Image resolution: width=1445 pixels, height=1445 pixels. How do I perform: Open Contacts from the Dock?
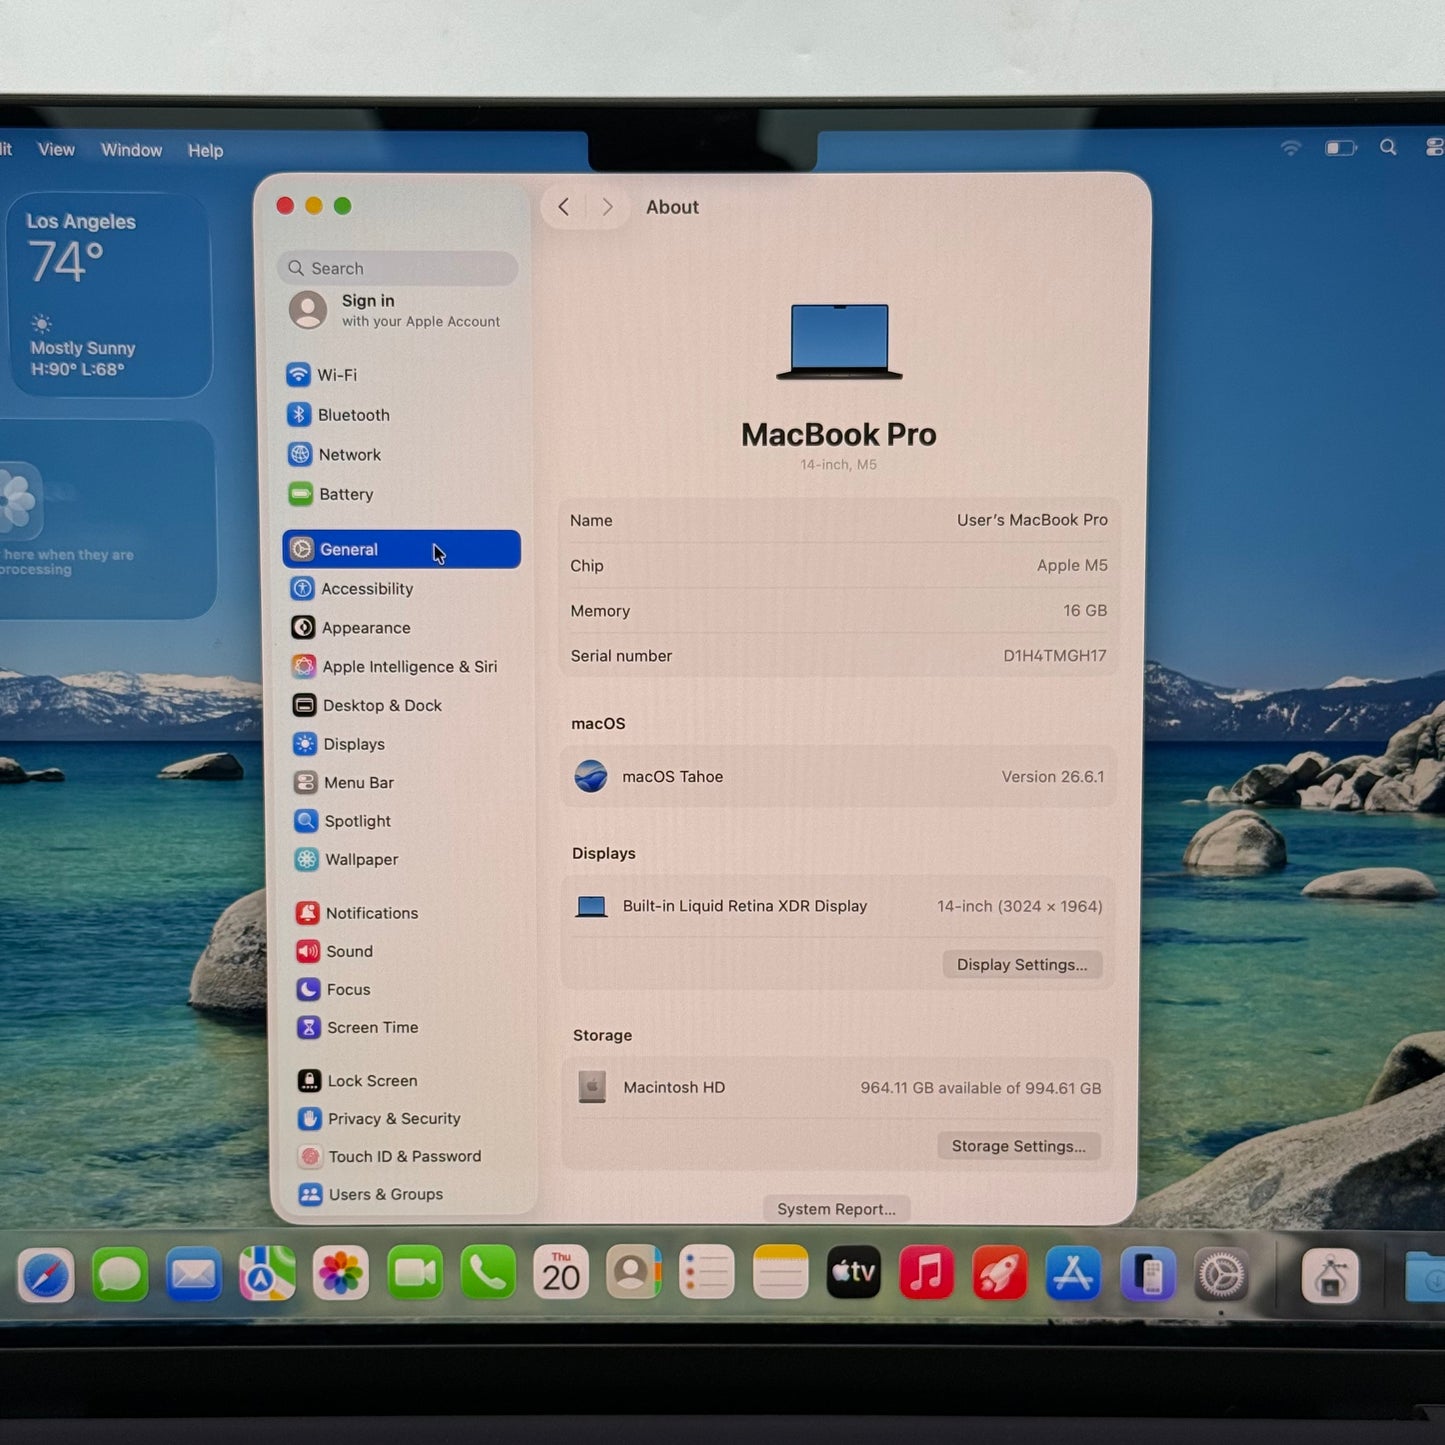click(634, 1273)
